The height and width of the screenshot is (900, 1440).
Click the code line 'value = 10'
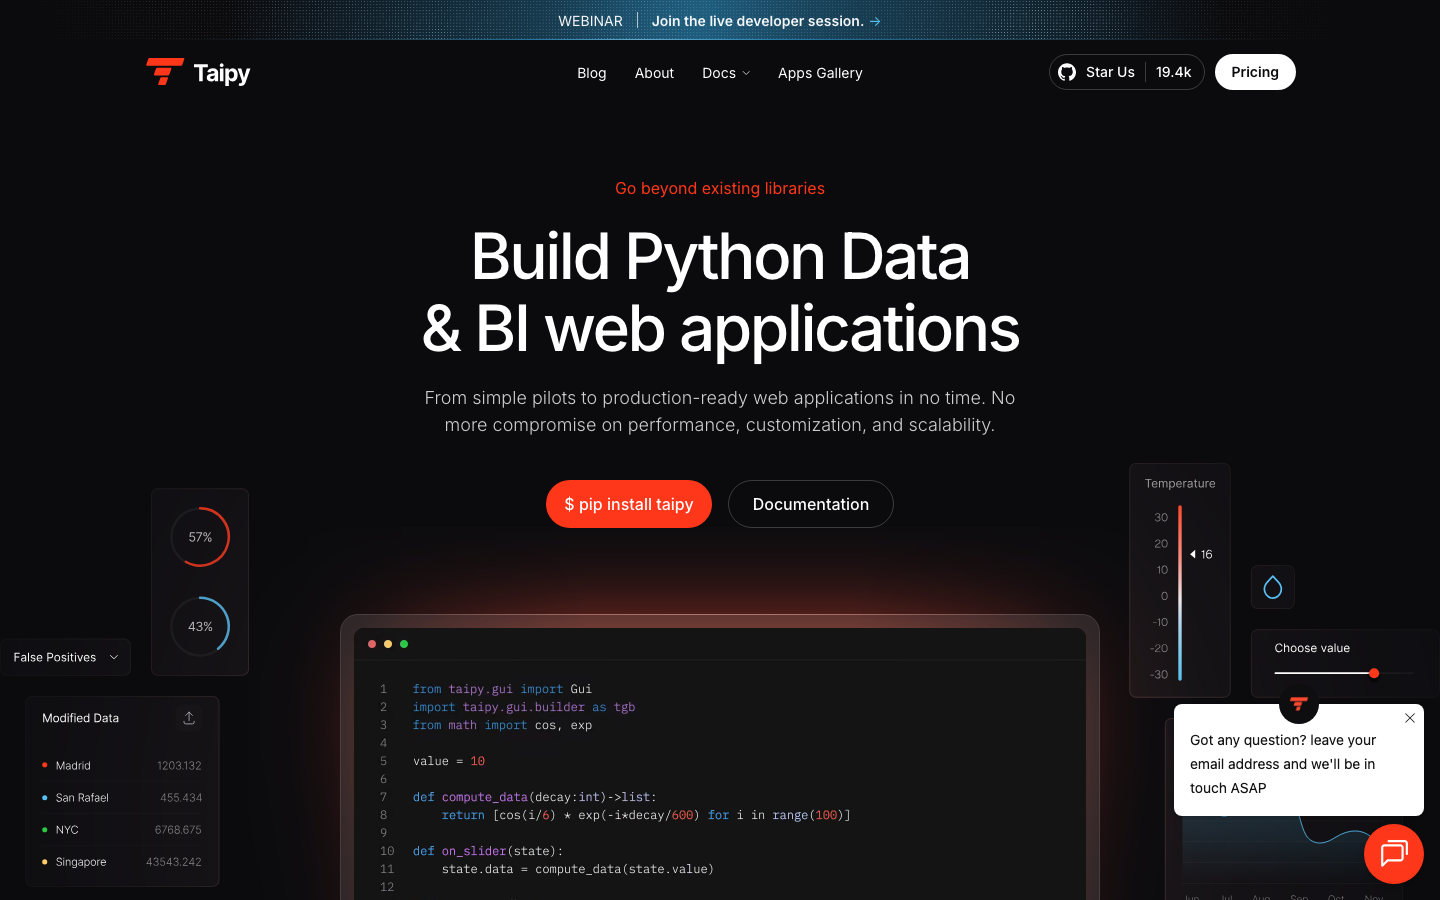(x=449, y=761)
